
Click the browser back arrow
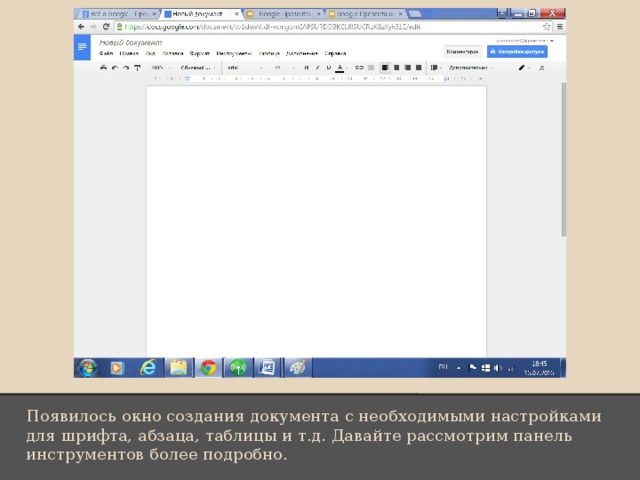point(81,27)
